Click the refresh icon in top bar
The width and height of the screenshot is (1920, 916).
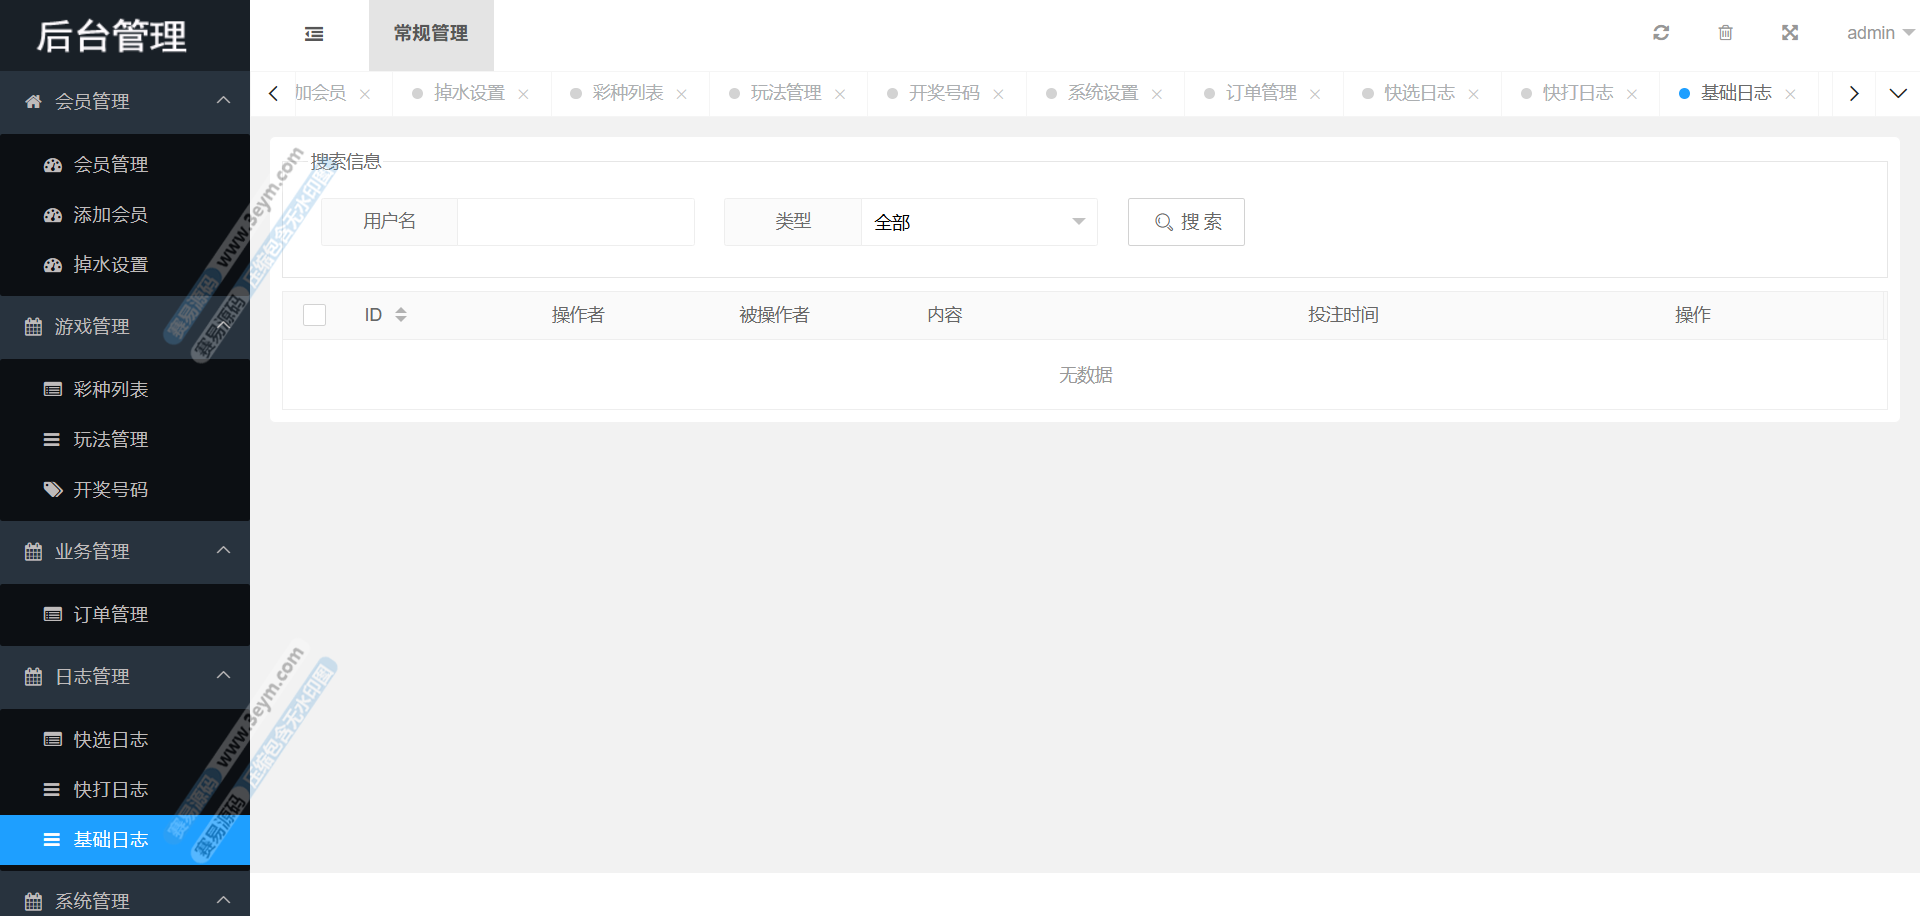coord(1661,33)
